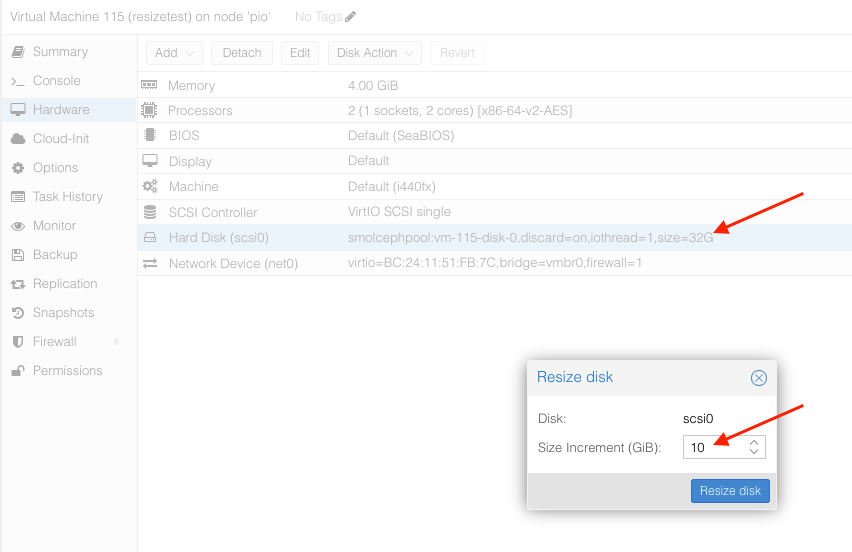Open the Disk Action dropdown menu

coord(374,53)
